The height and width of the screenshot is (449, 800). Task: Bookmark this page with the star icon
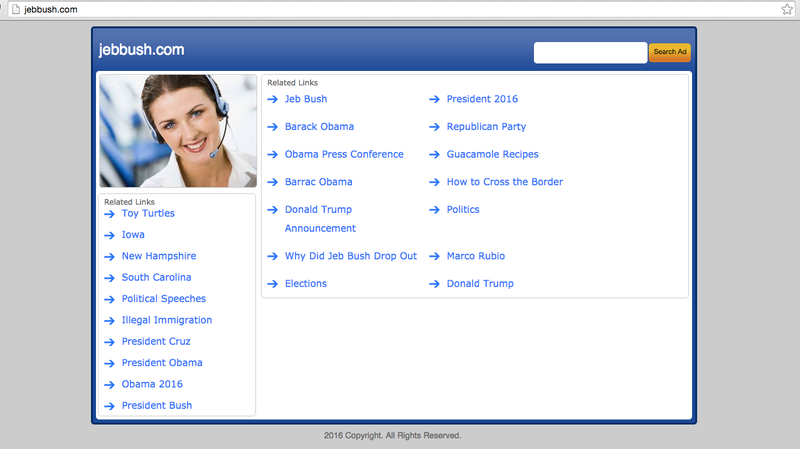tap(787, 9)
